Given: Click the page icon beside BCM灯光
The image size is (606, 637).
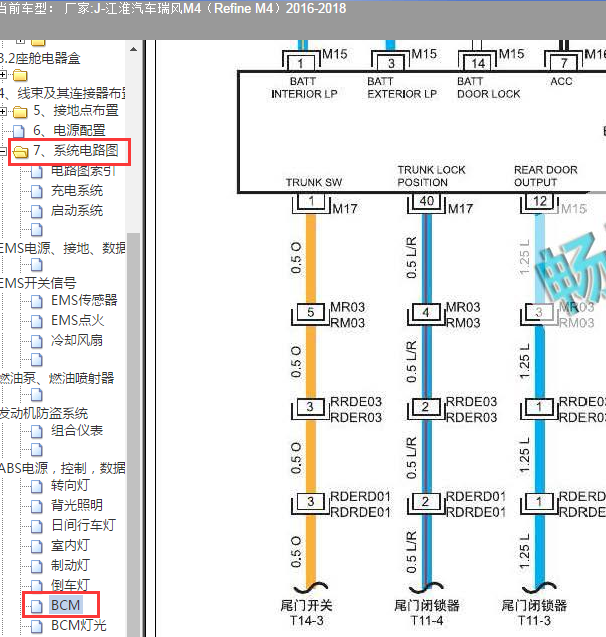Looking at the screenshot, I should click(x=37, y=626).
